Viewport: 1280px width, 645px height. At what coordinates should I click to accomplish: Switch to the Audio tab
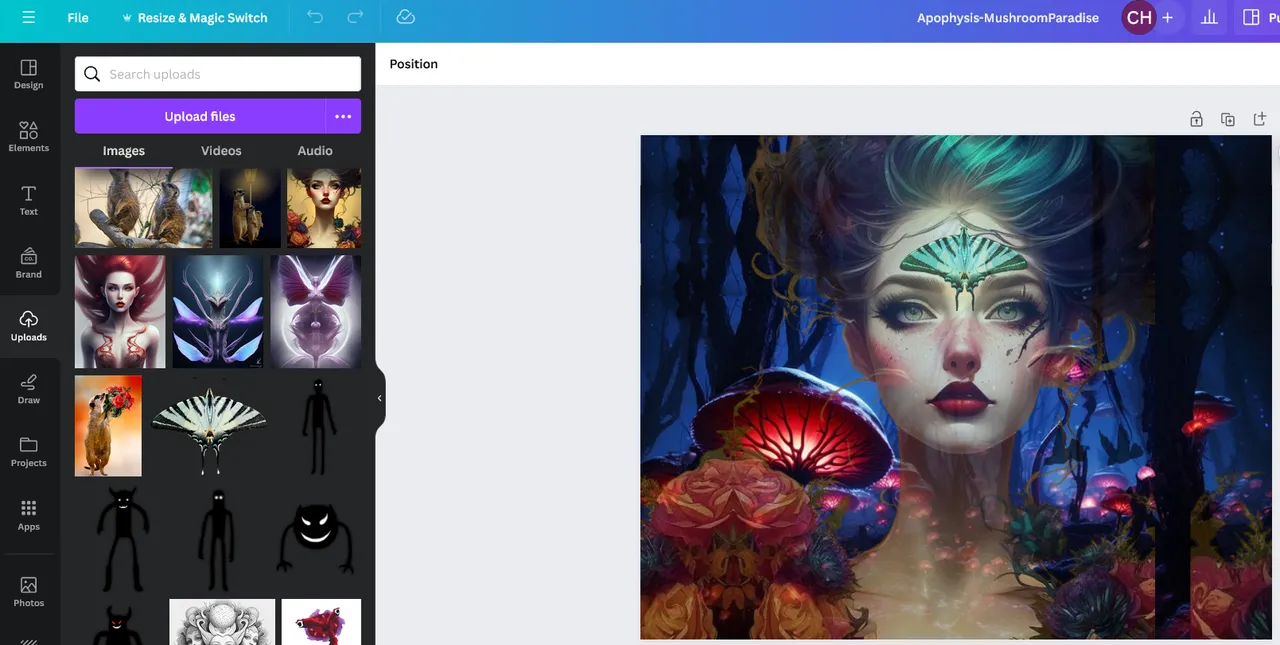tap(315, 151)
